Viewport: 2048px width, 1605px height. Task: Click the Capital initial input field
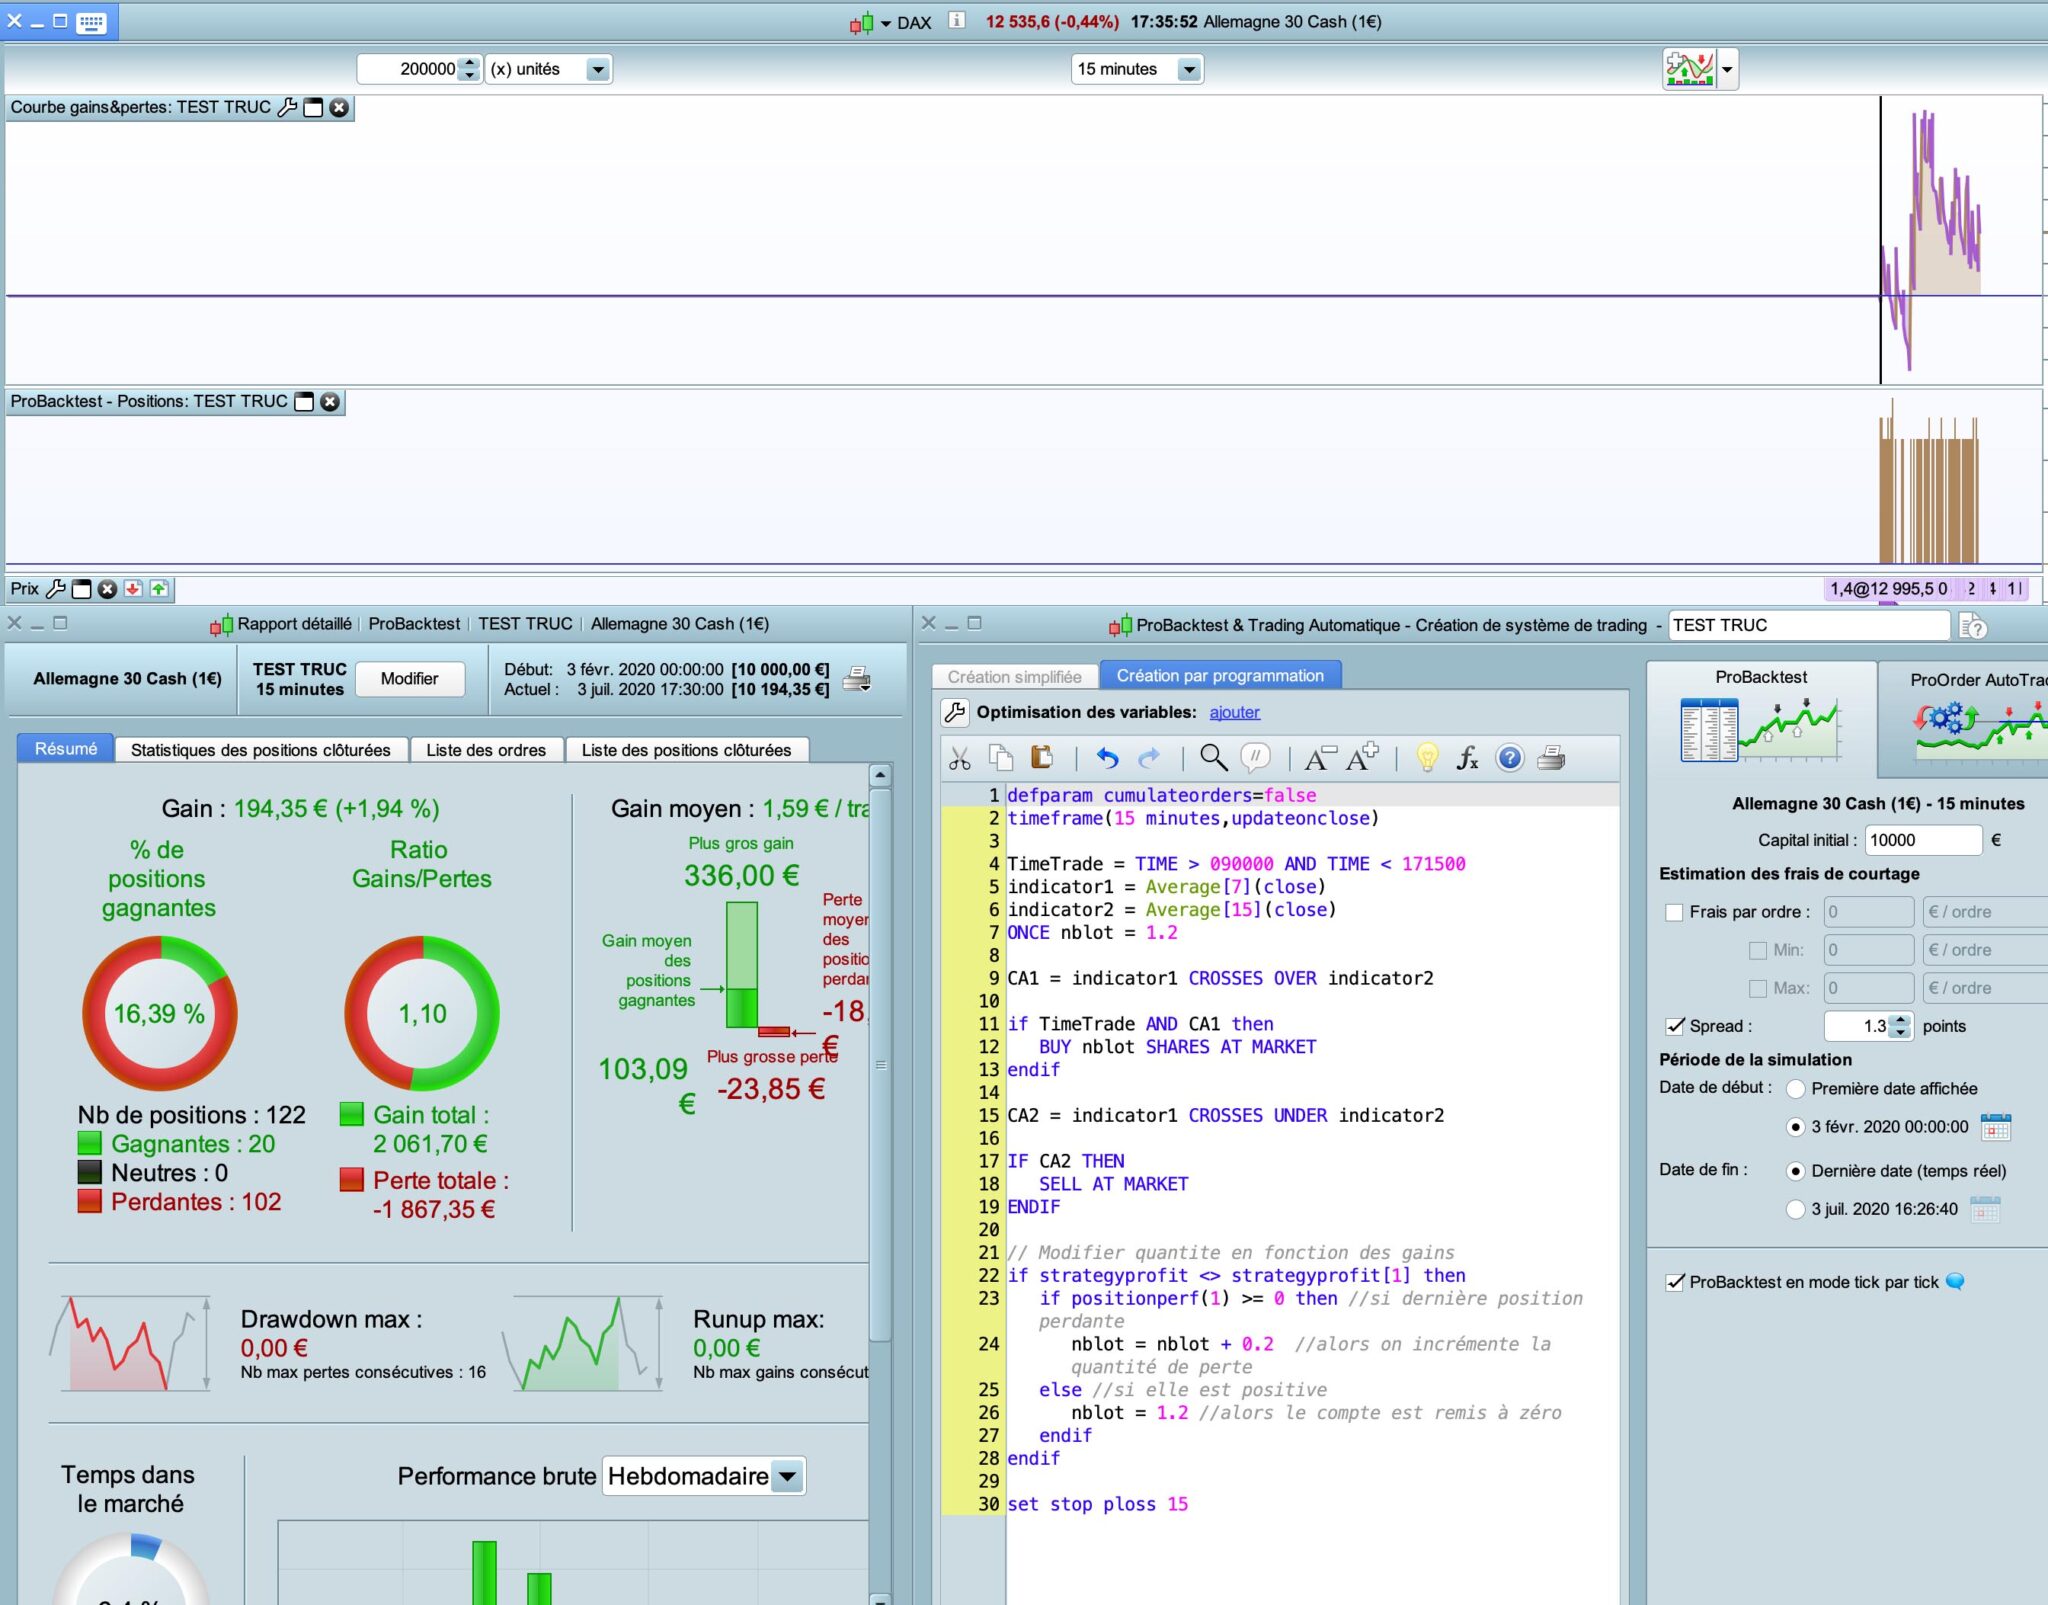(x=1922, y=840)
